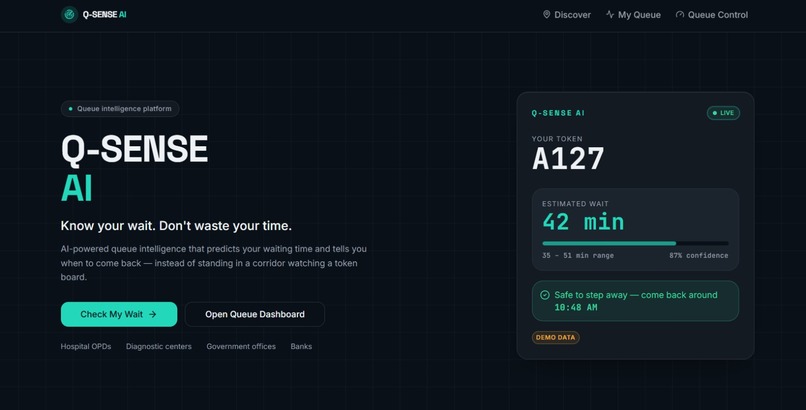Click the Q-SENSE AI card header label
Screen dimensions: 806x410
tap(558, 113)
